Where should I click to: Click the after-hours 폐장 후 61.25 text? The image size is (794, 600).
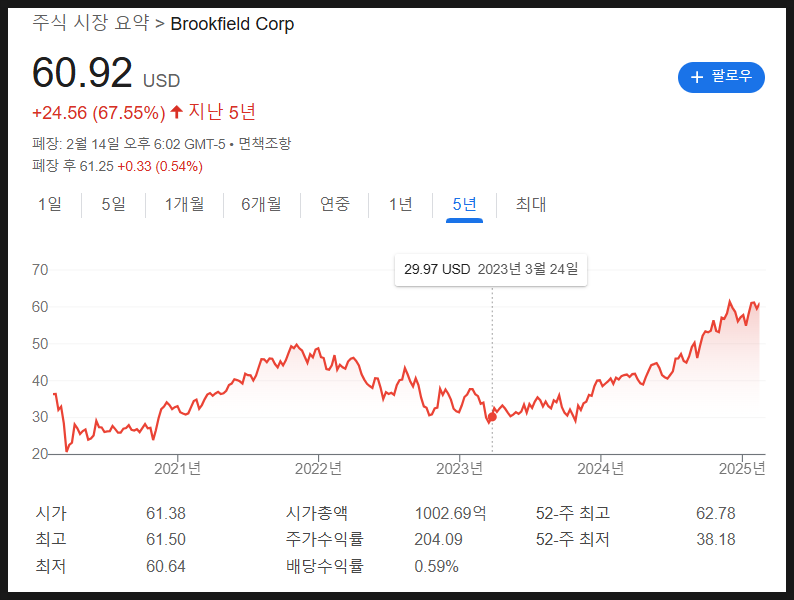coord(73,166)
